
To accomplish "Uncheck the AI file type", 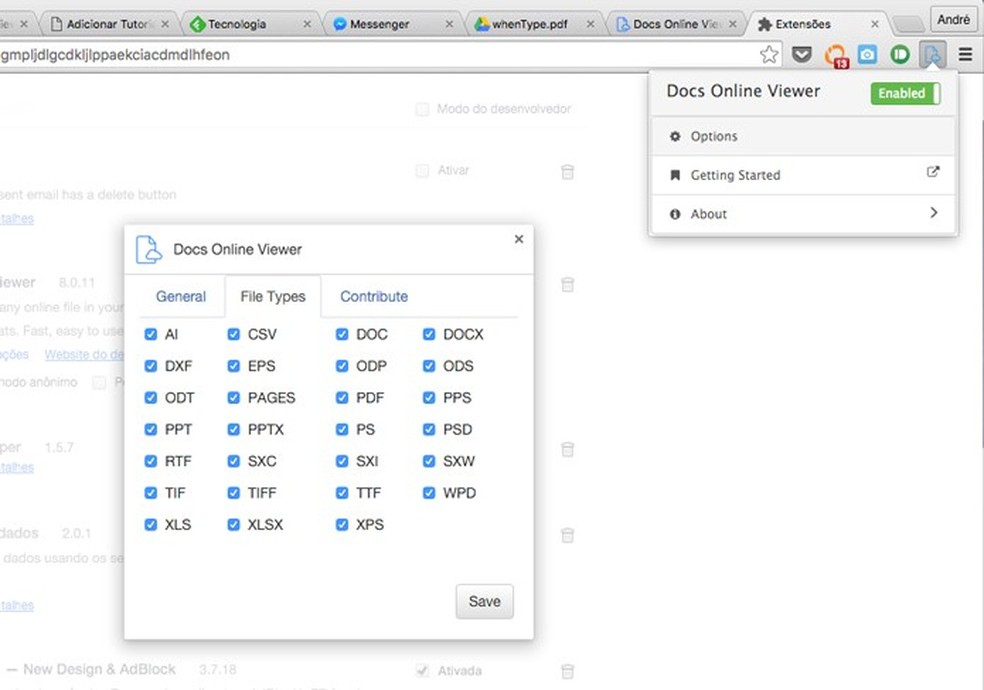I will pyautogui.click(x=151, y=334).
